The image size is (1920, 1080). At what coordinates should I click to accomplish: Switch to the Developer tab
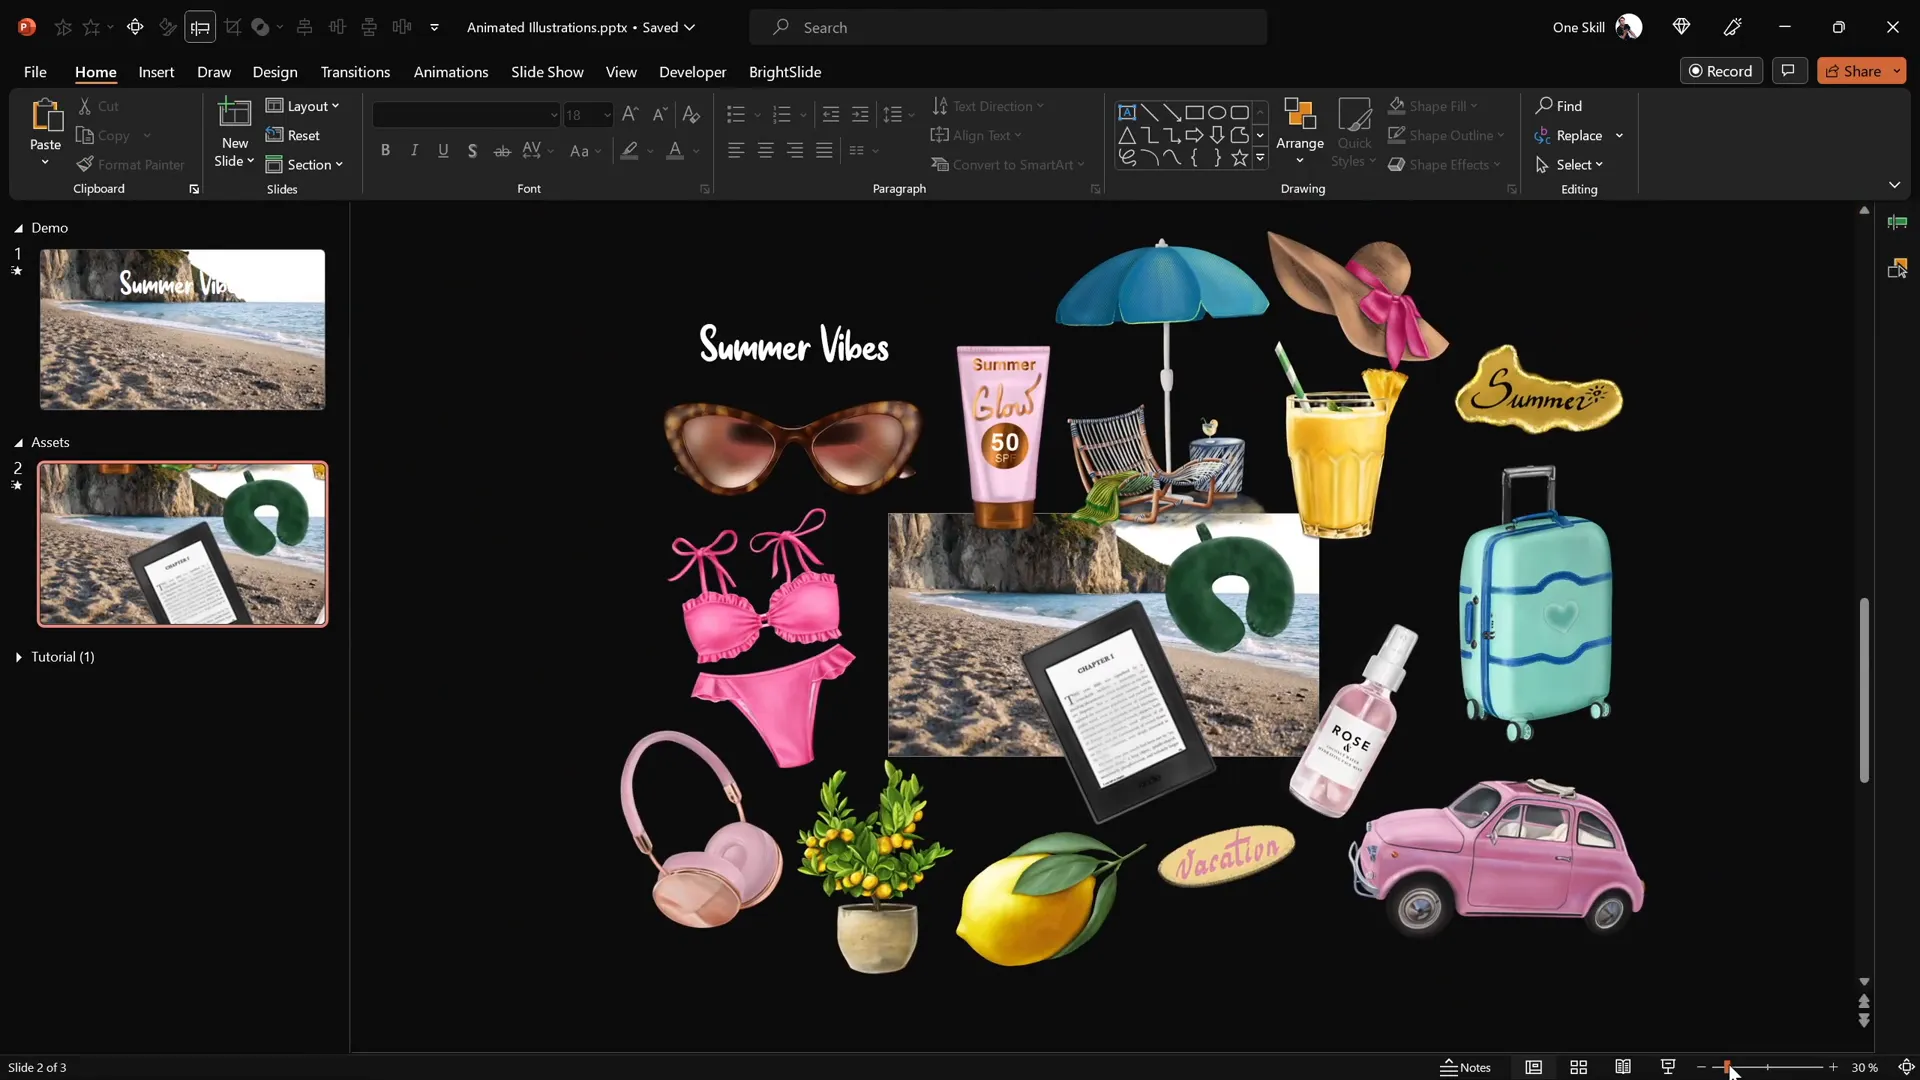[x=692, y=72]
